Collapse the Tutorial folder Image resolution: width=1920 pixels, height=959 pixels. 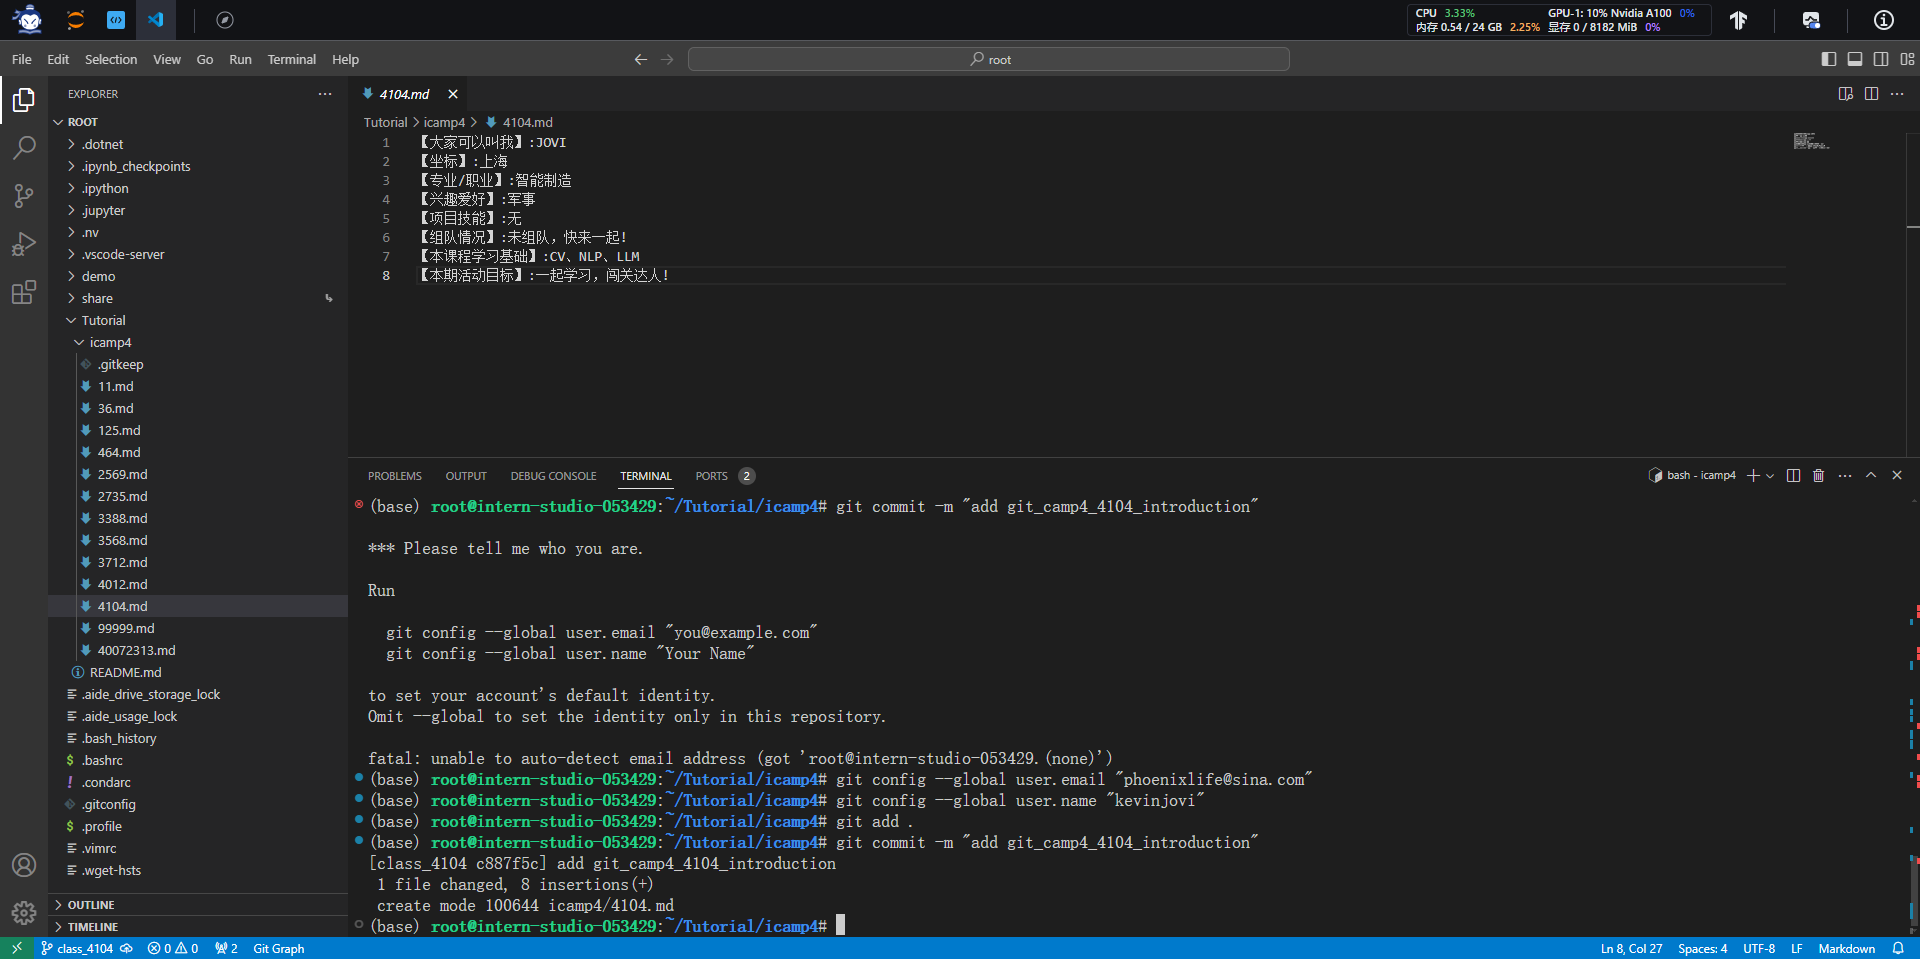(x=198, y=321)
